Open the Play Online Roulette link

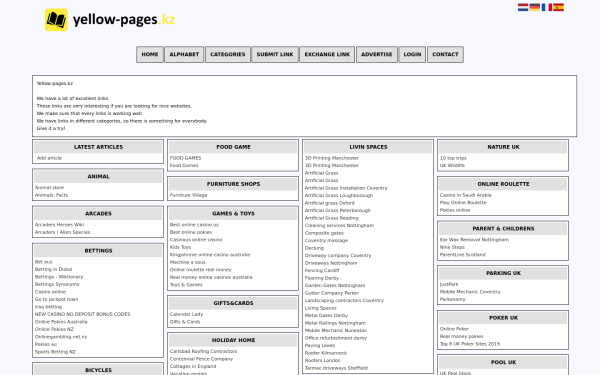463,202
